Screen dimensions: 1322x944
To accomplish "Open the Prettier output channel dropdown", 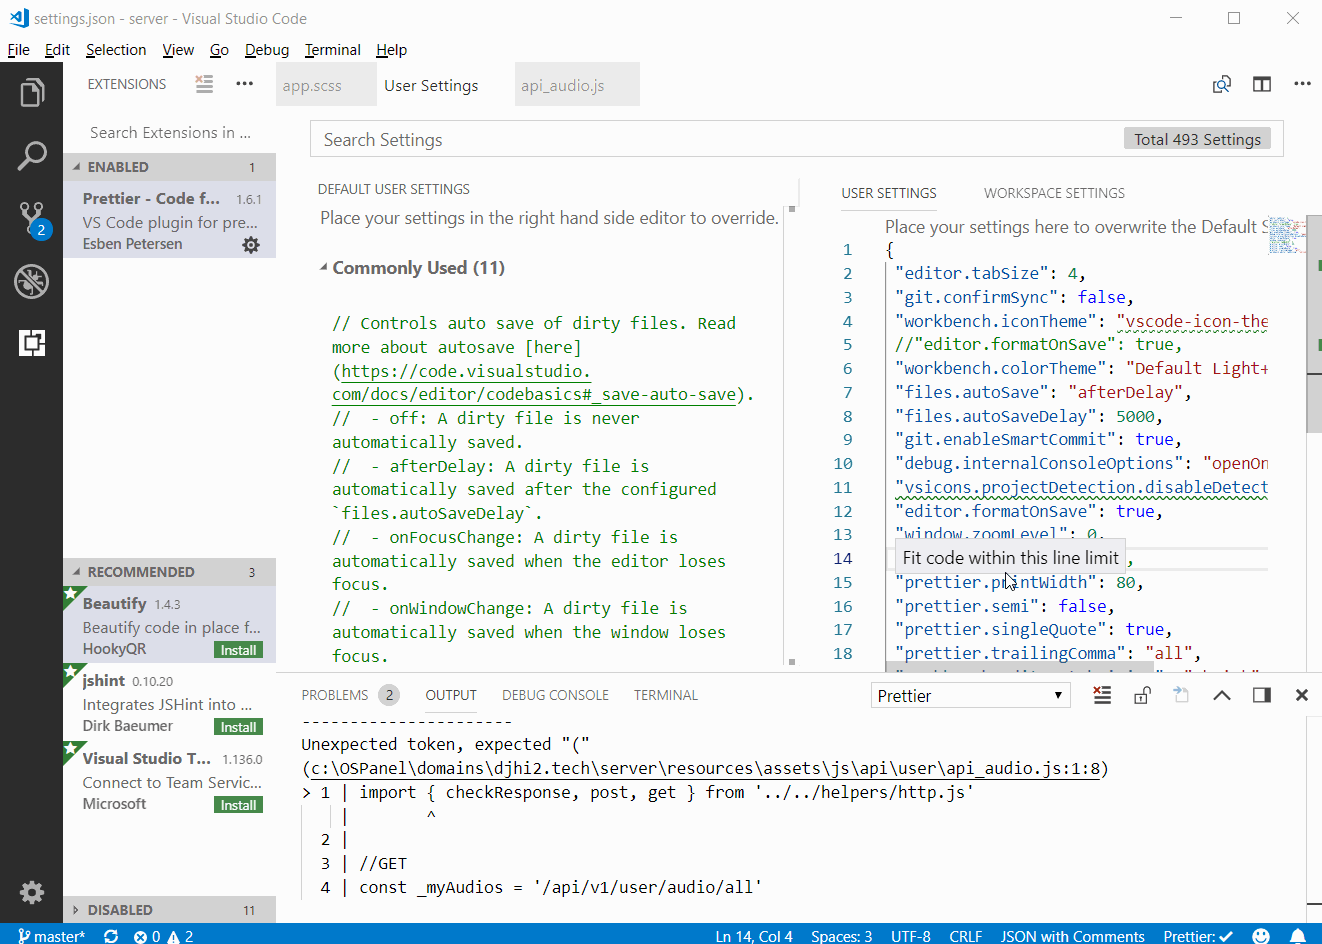I will 970,695.
